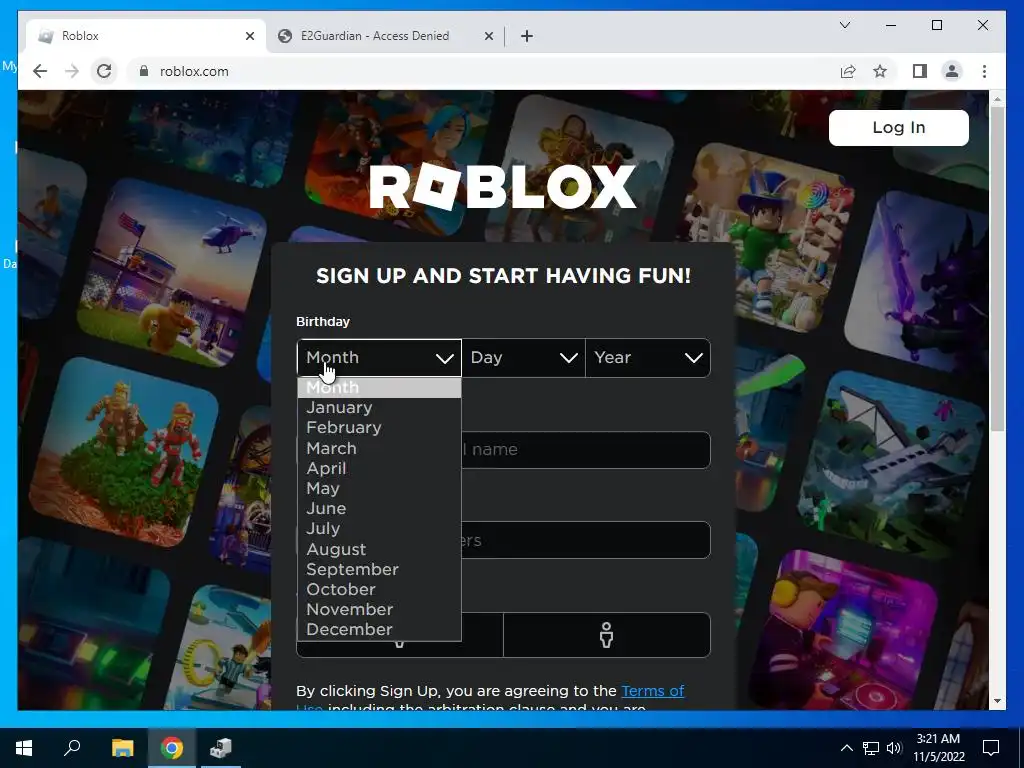Select the Month placeholder option
Image resolution: width=1024 pixels, height=768 pixels.
pos(379,387)
